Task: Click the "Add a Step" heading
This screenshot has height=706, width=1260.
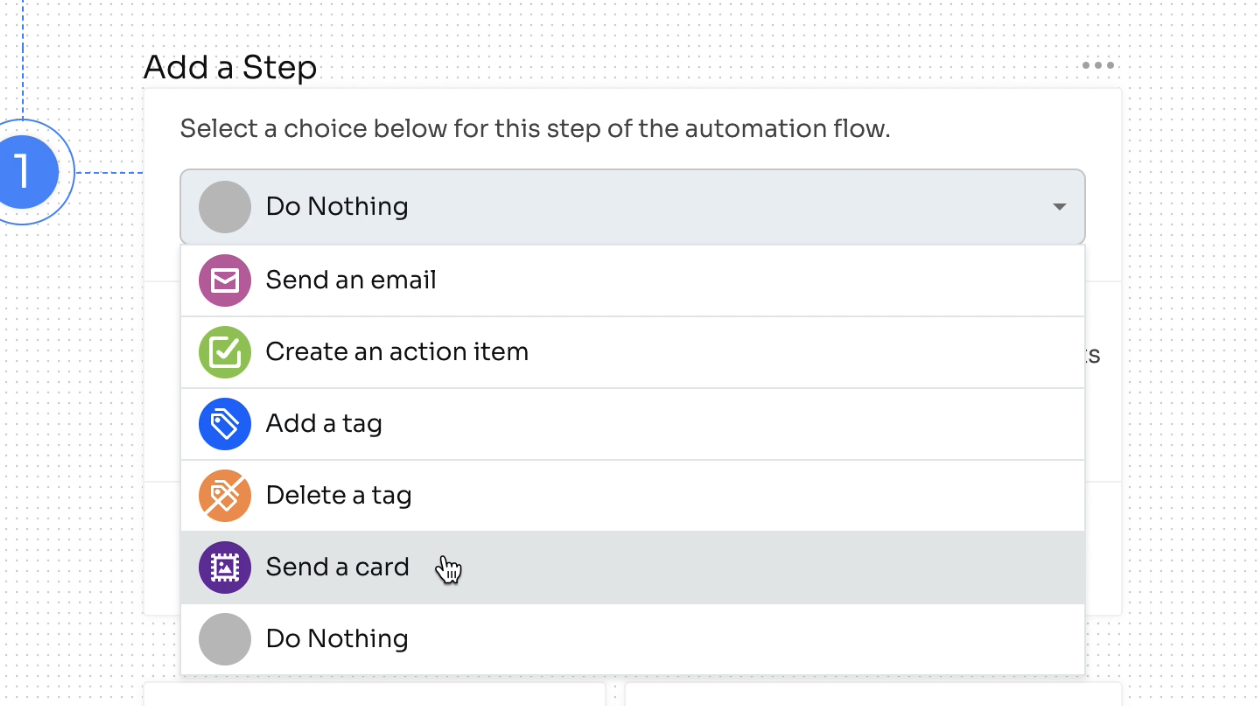Action: pyautogui.click(x=230, y=68)
